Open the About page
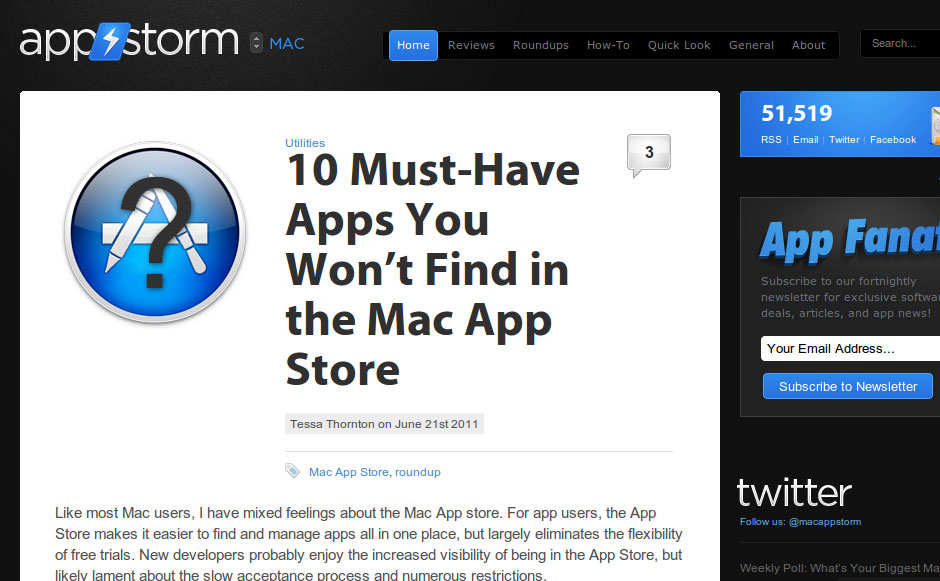Viewport: 940px width, 581px height. click(808, 45)
